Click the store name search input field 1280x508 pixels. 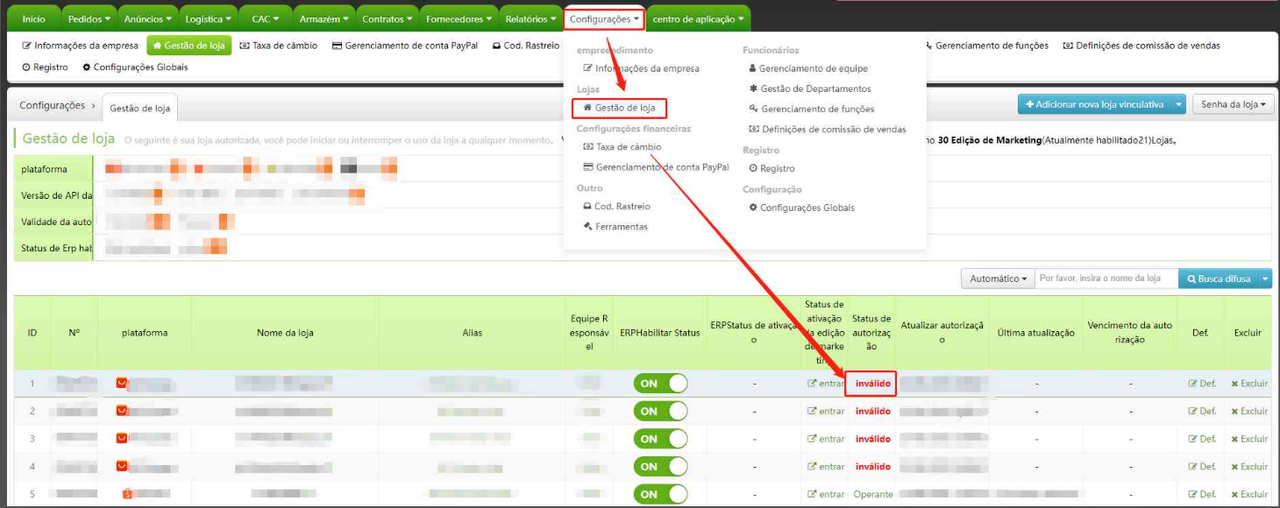[x=1106, y=279]
